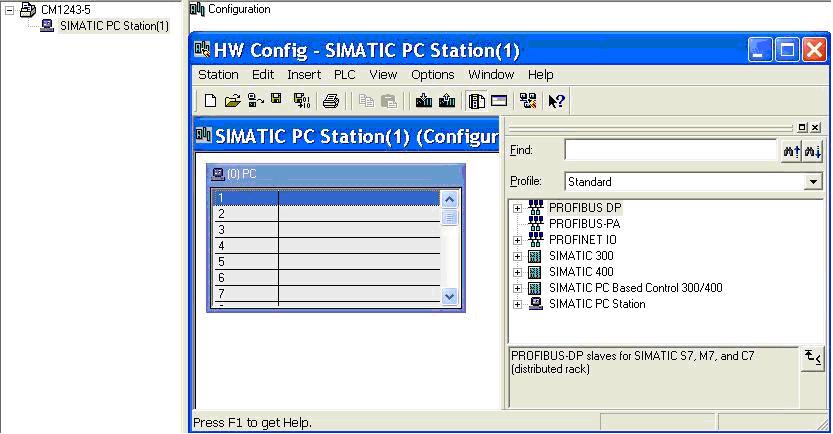The width and height of the screenshot is (833, 434).
Task: Select slot 5 row in PC rack
Action: [326, 261]
